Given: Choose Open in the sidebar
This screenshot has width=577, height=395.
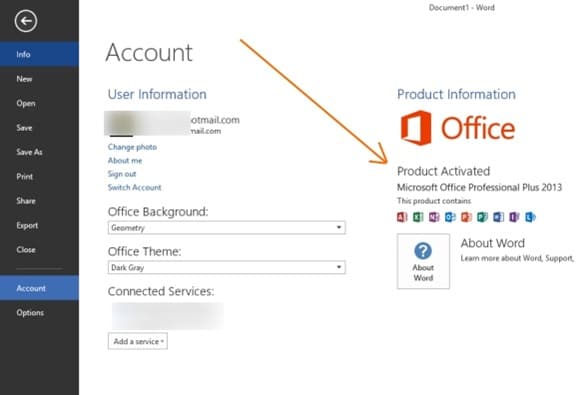Looking at the screenshot, I should (x=39, y=103).
